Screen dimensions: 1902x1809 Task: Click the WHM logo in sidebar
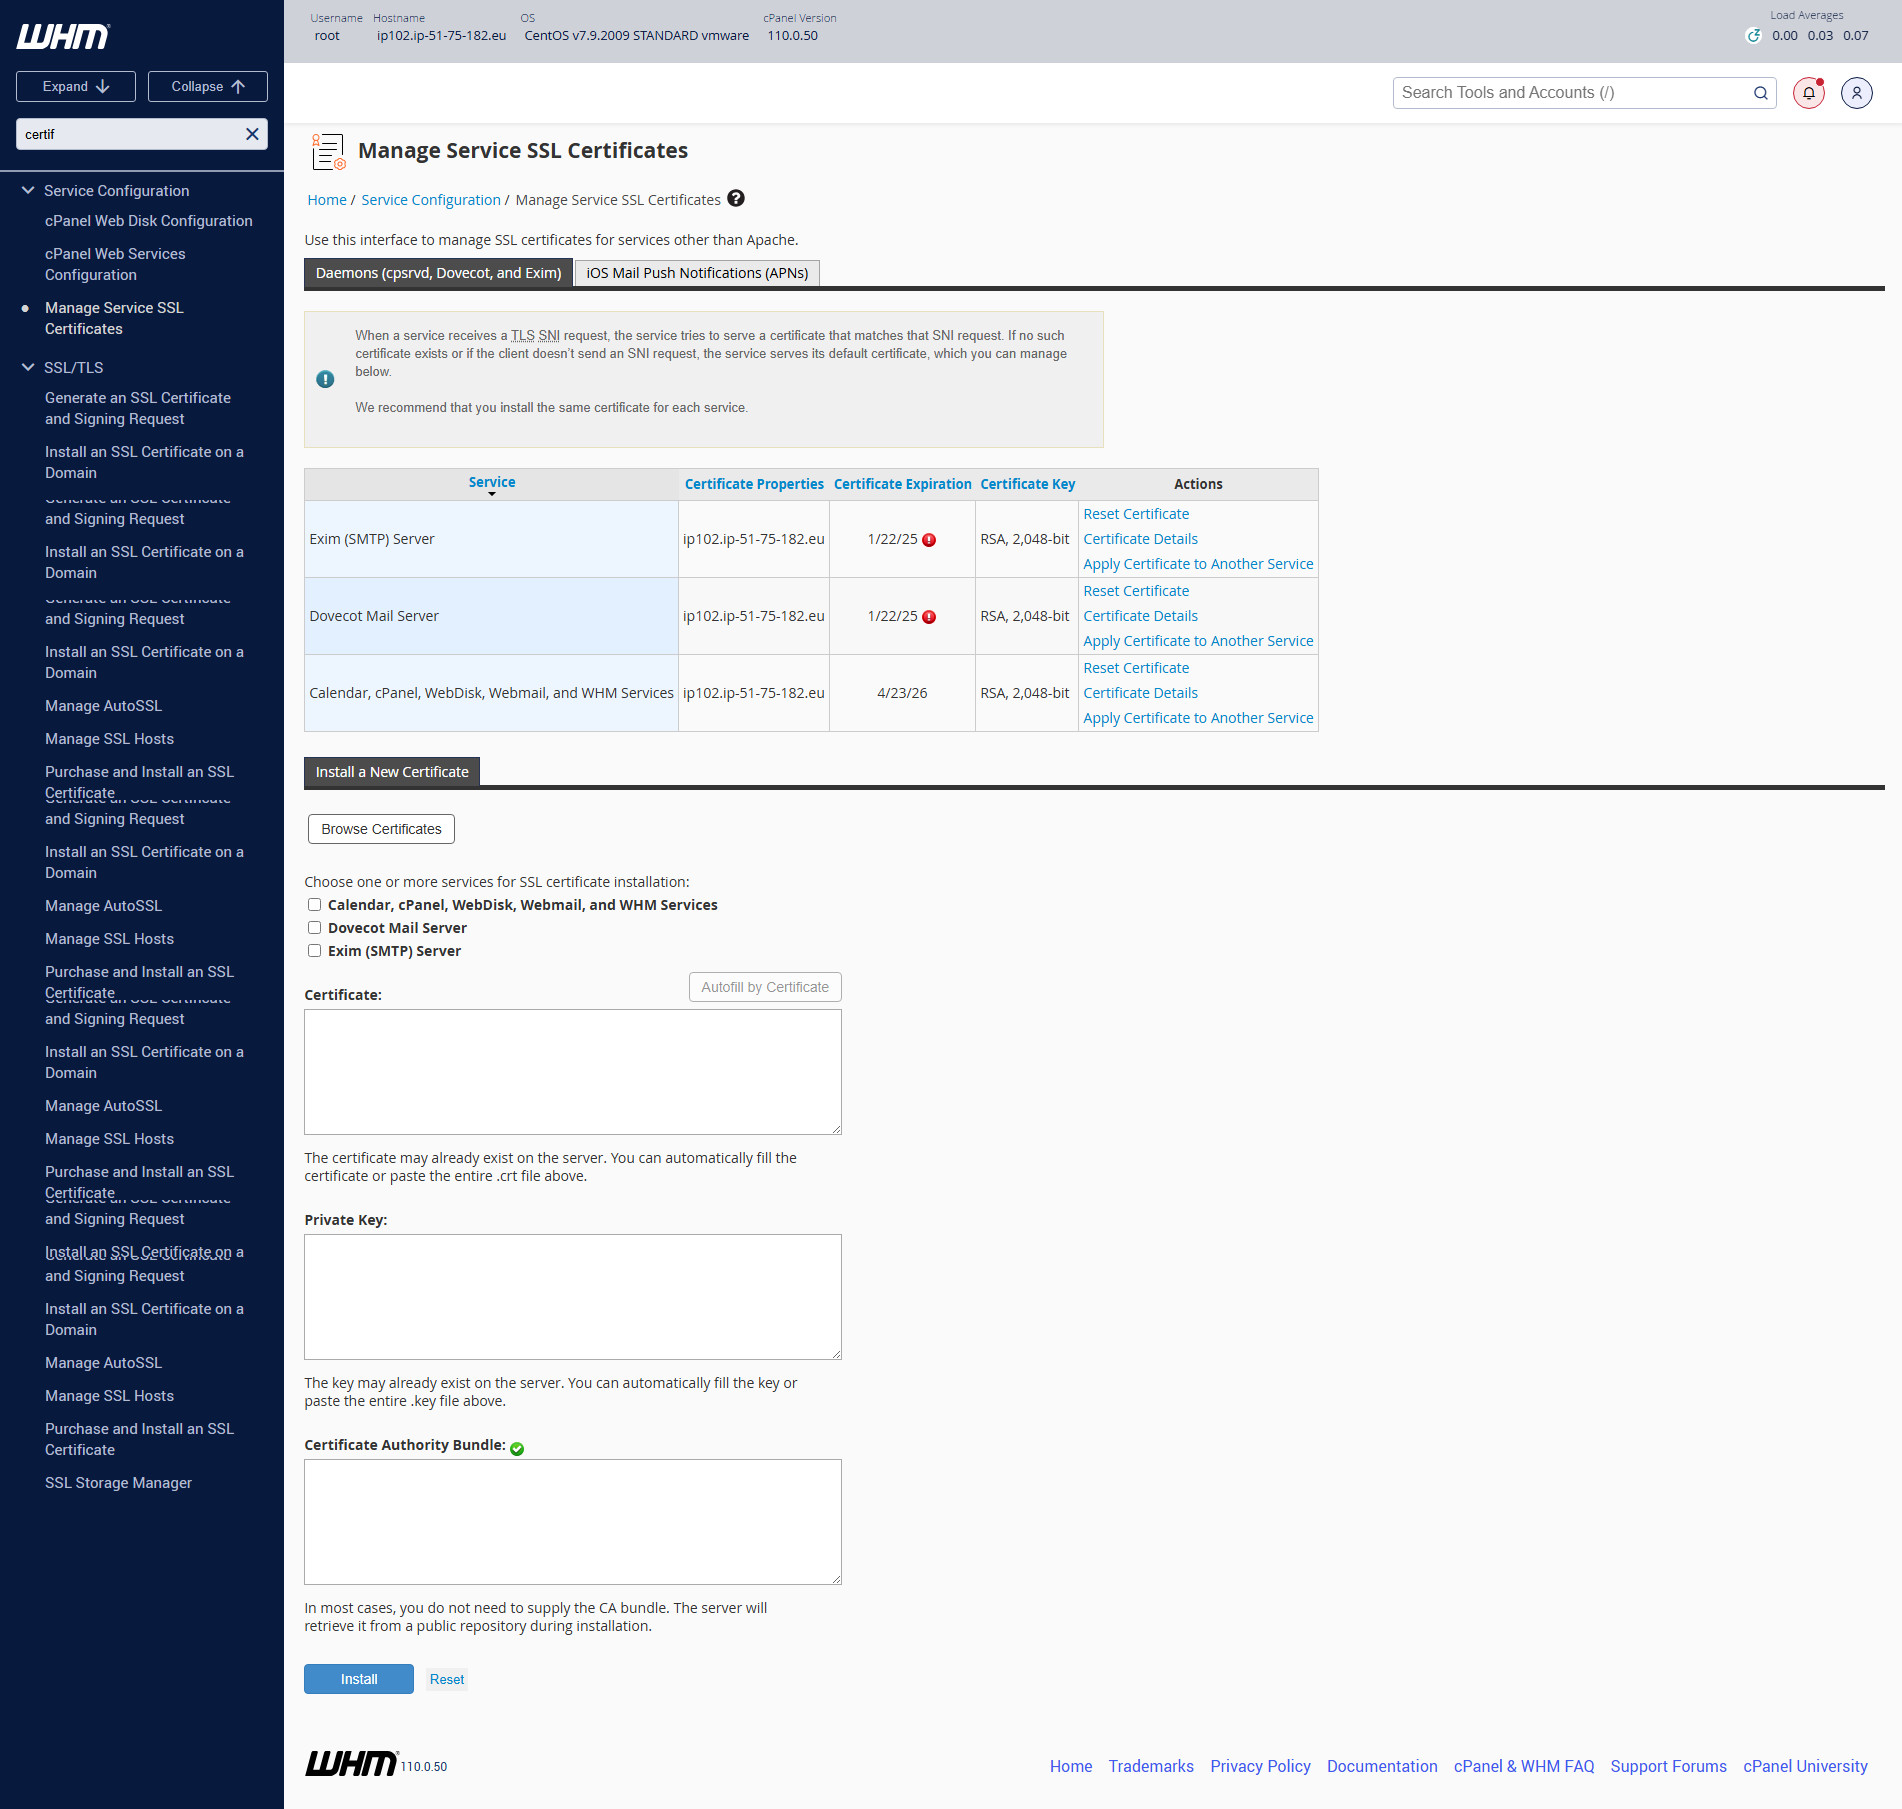tap(63, 37)
